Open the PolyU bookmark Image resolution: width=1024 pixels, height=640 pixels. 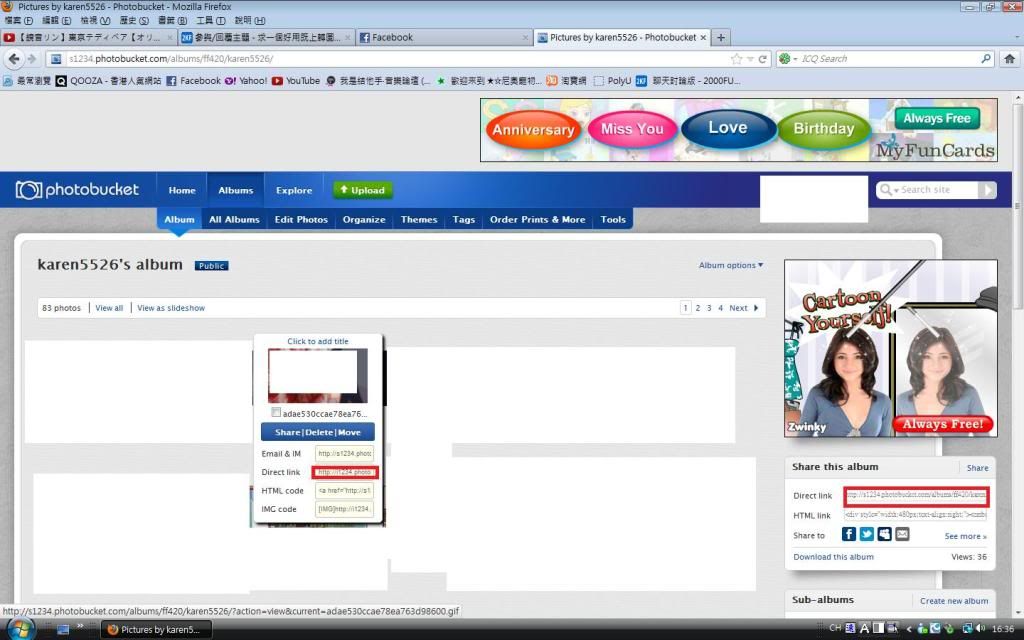click(x=612, y=81)
